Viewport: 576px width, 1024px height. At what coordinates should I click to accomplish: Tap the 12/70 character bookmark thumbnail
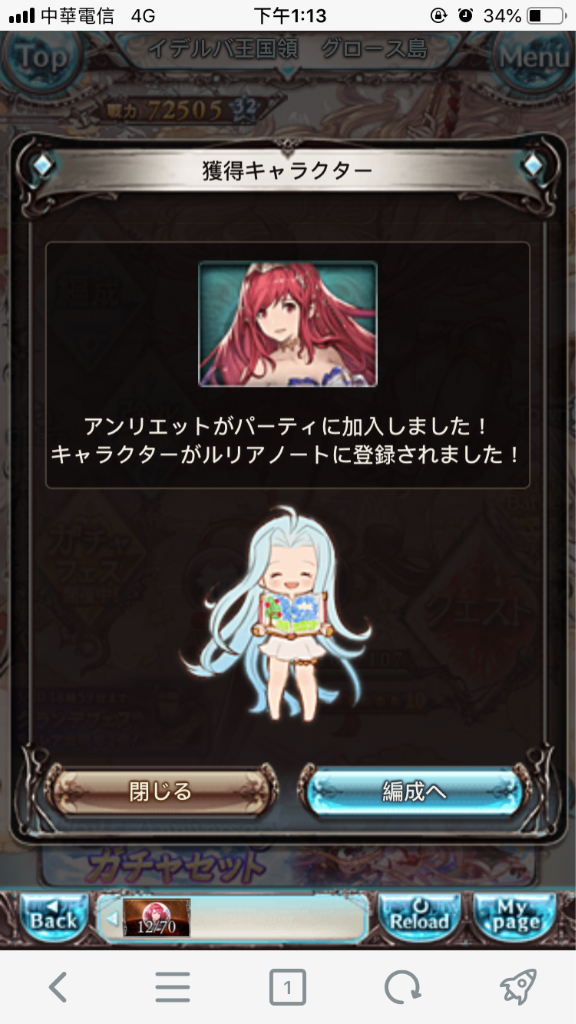(x=157, y=918)
